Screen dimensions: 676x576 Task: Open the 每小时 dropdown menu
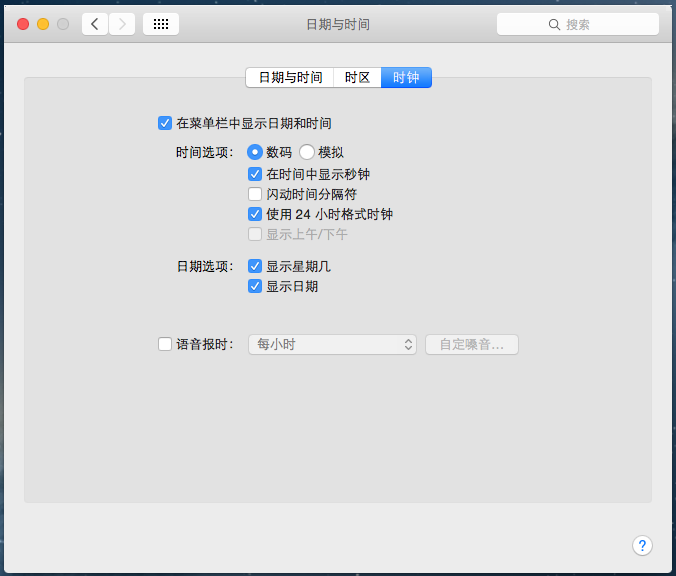click(x=332, y=344)
